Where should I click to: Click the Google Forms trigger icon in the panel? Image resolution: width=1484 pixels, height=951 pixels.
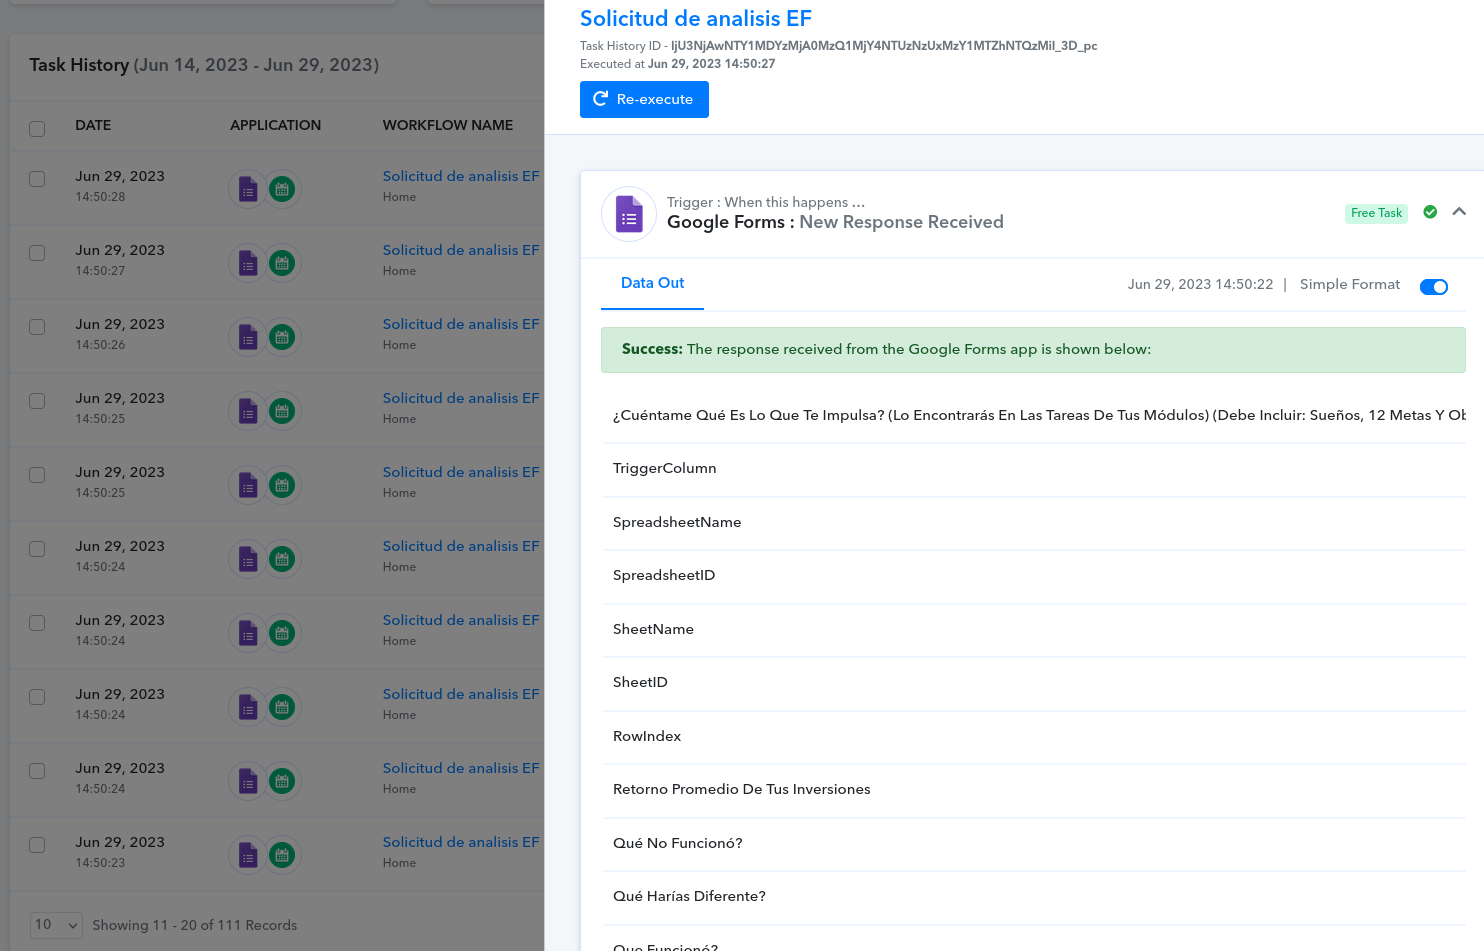coord(629,214)
